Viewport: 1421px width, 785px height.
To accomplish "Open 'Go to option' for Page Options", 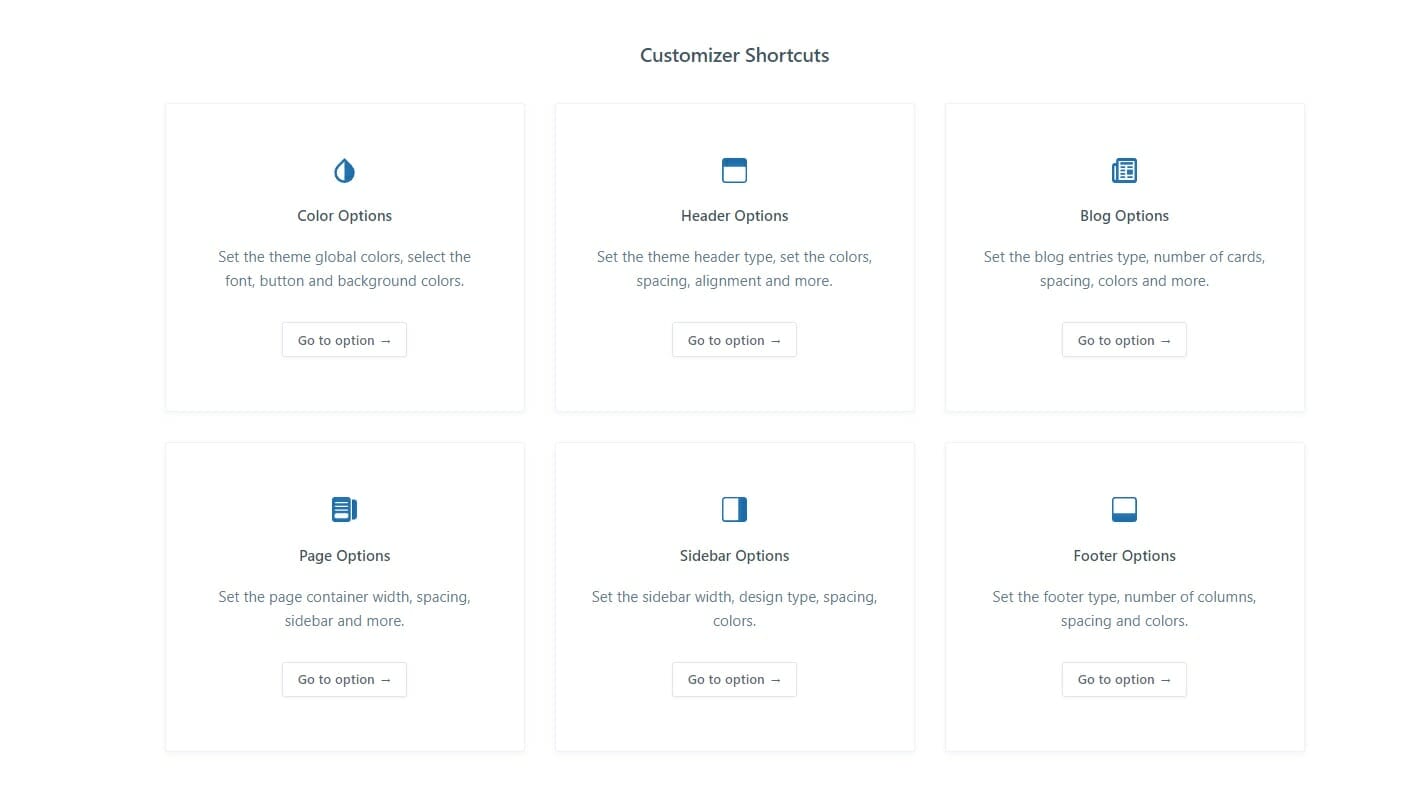I will (x=344, y=680).
